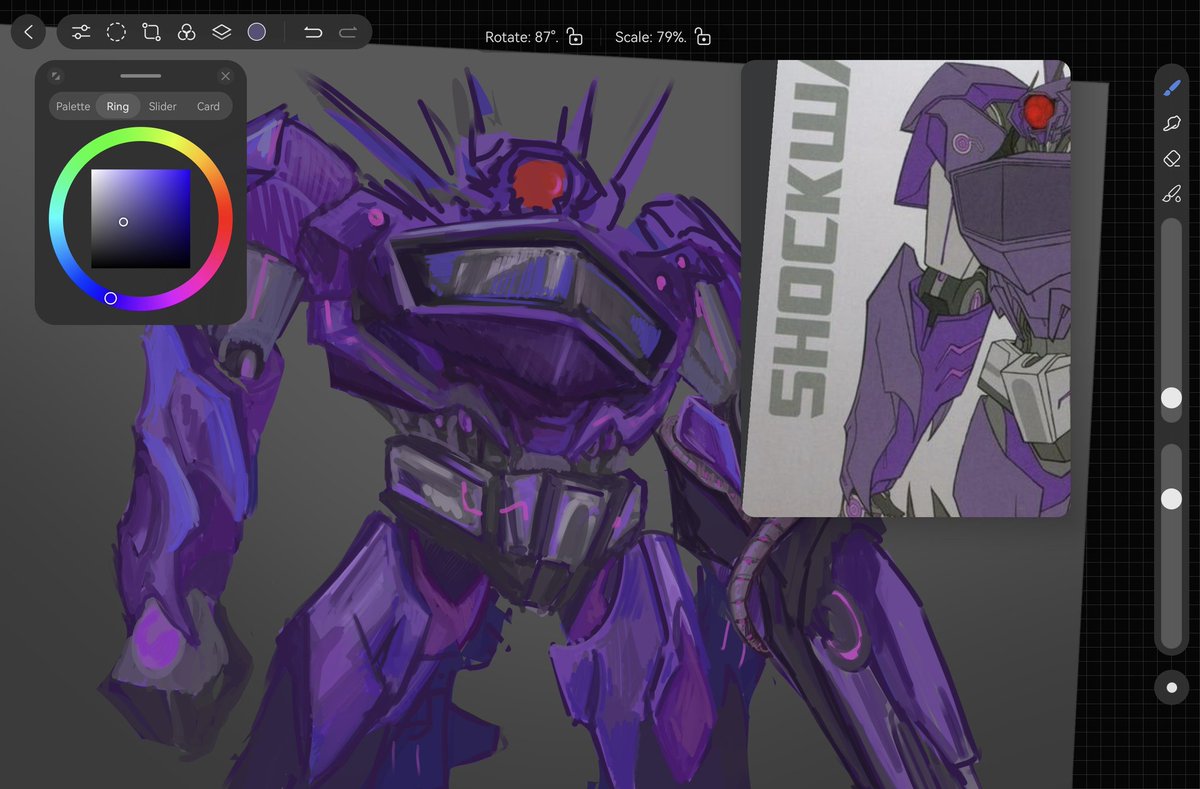
Task: Toggle the rotation lock icon
Action: [575, 37]
